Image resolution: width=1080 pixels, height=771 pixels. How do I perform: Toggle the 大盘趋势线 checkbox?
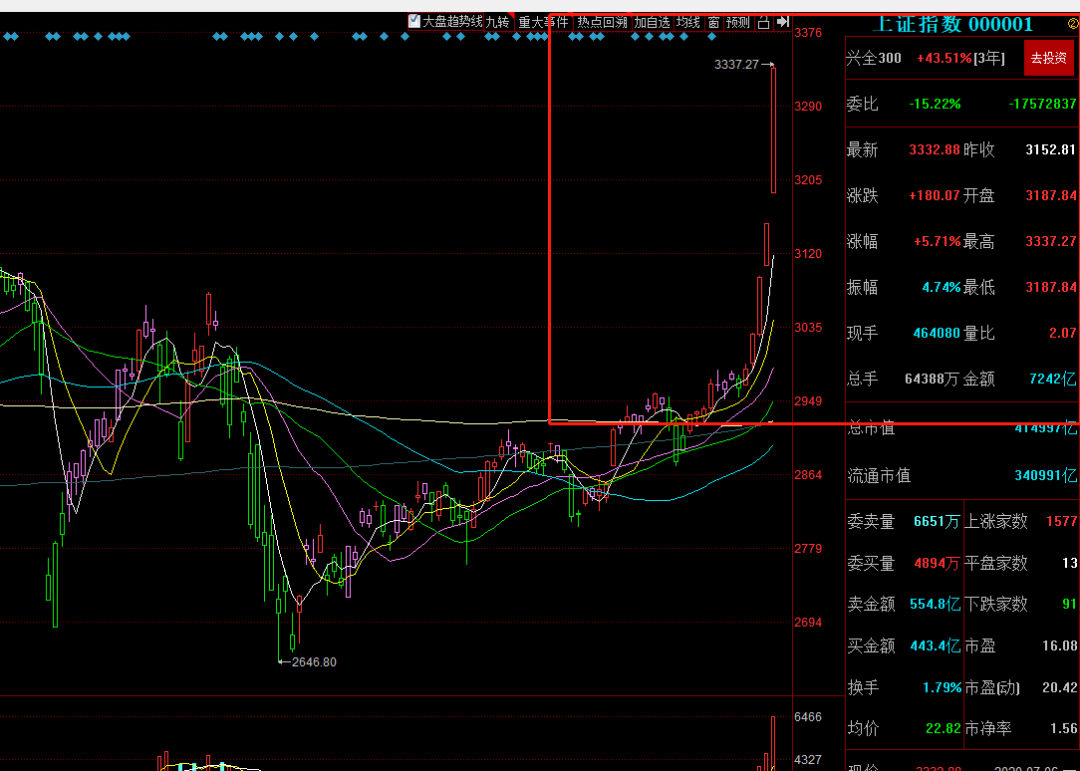pyautogui.click(x=414, y=21)
